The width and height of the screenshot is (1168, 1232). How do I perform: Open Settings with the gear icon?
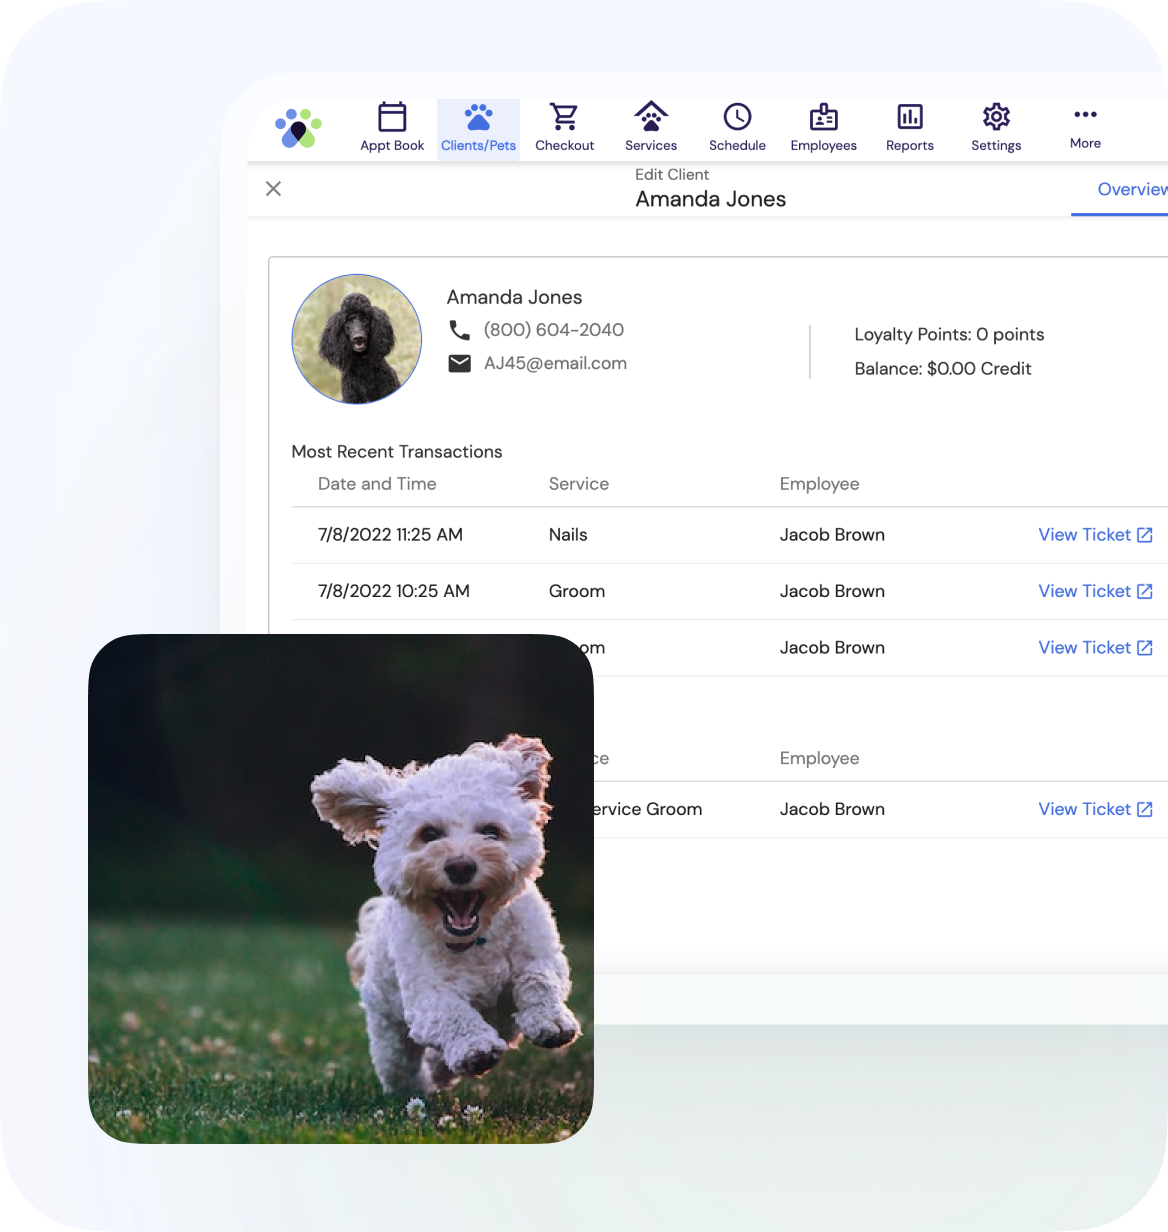click(996, 116)
